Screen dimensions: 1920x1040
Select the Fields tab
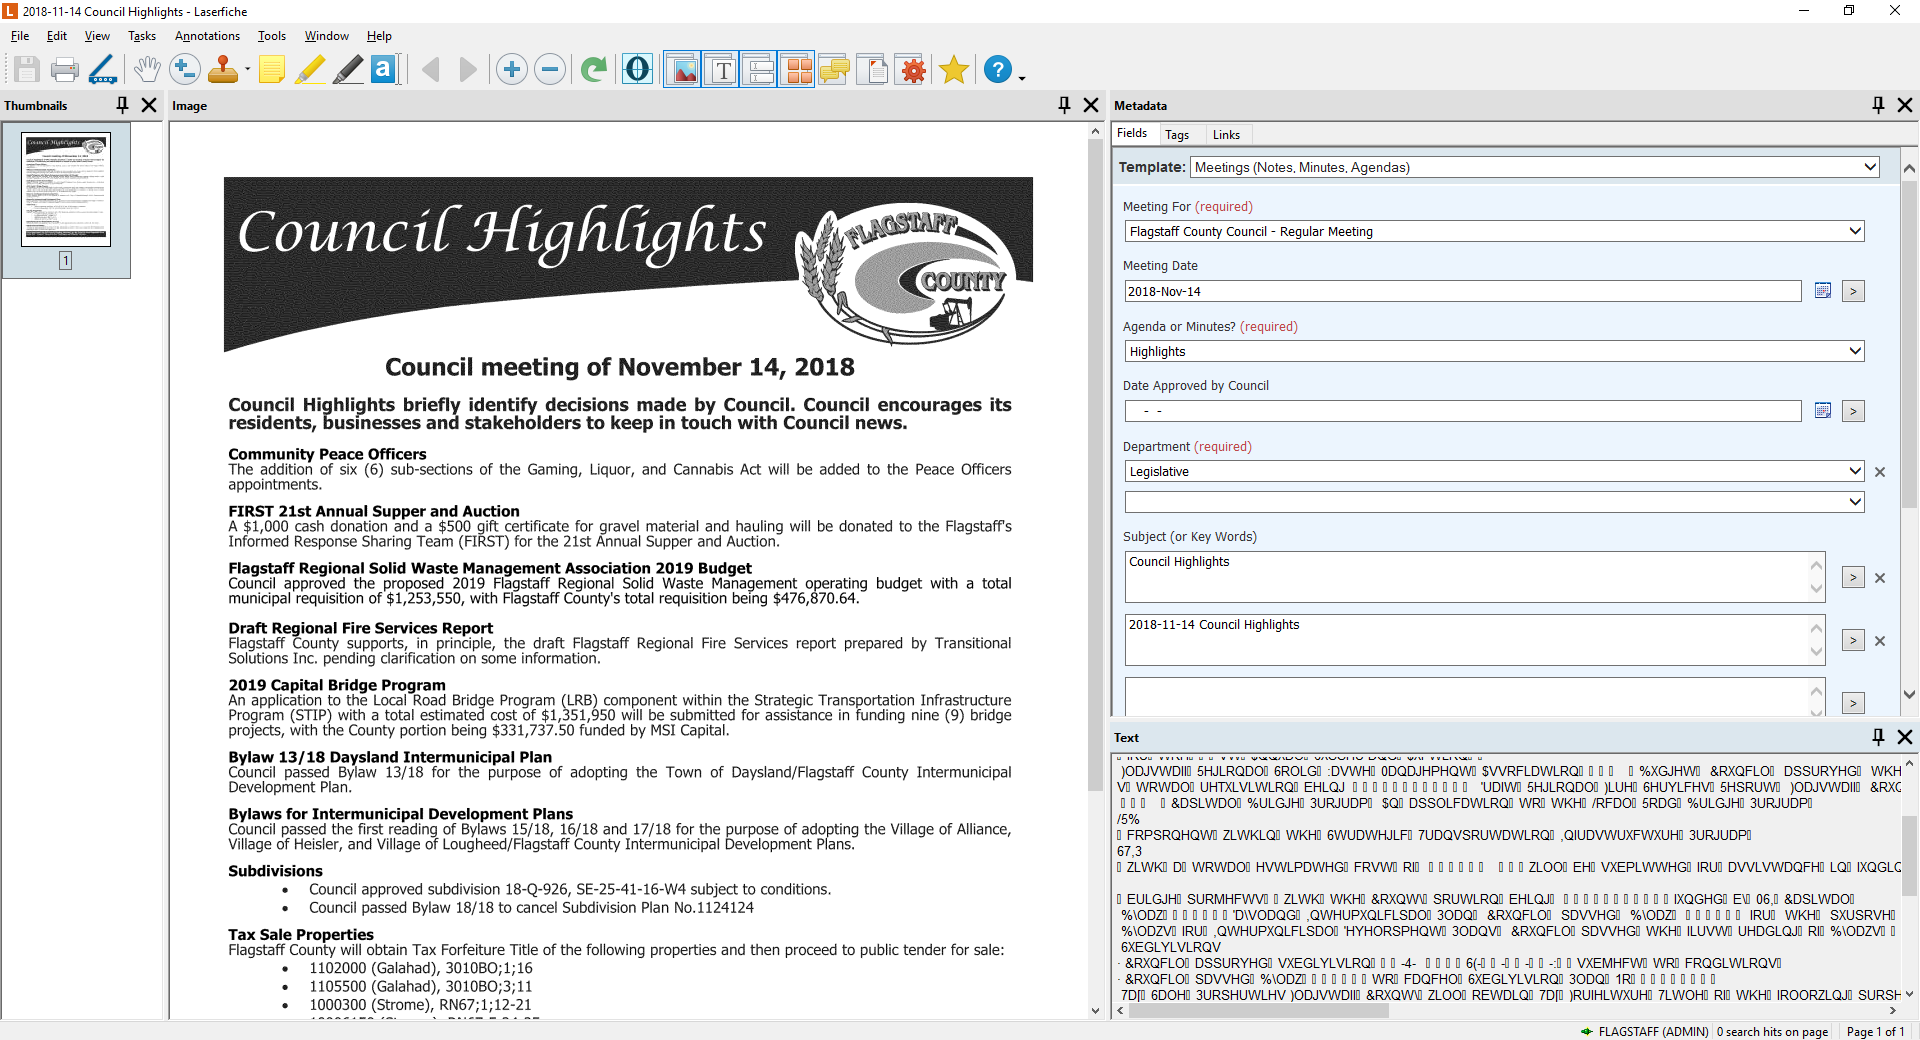click(1132, 133)
